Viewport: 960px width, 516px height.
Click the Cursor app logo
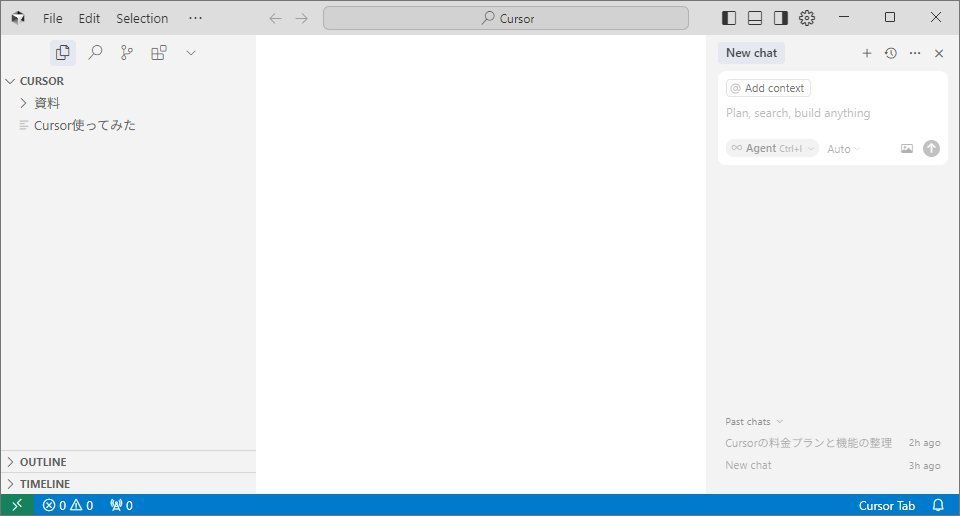click(18, 18)
